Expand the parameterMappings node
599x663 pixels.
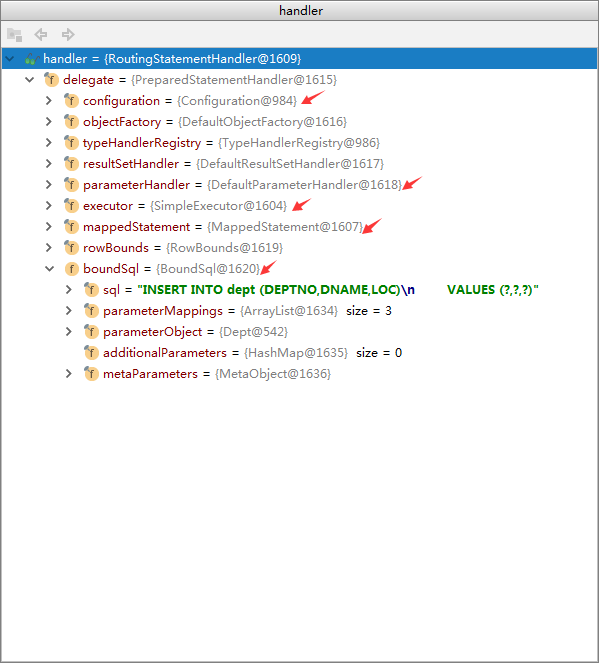coord(69,311)
